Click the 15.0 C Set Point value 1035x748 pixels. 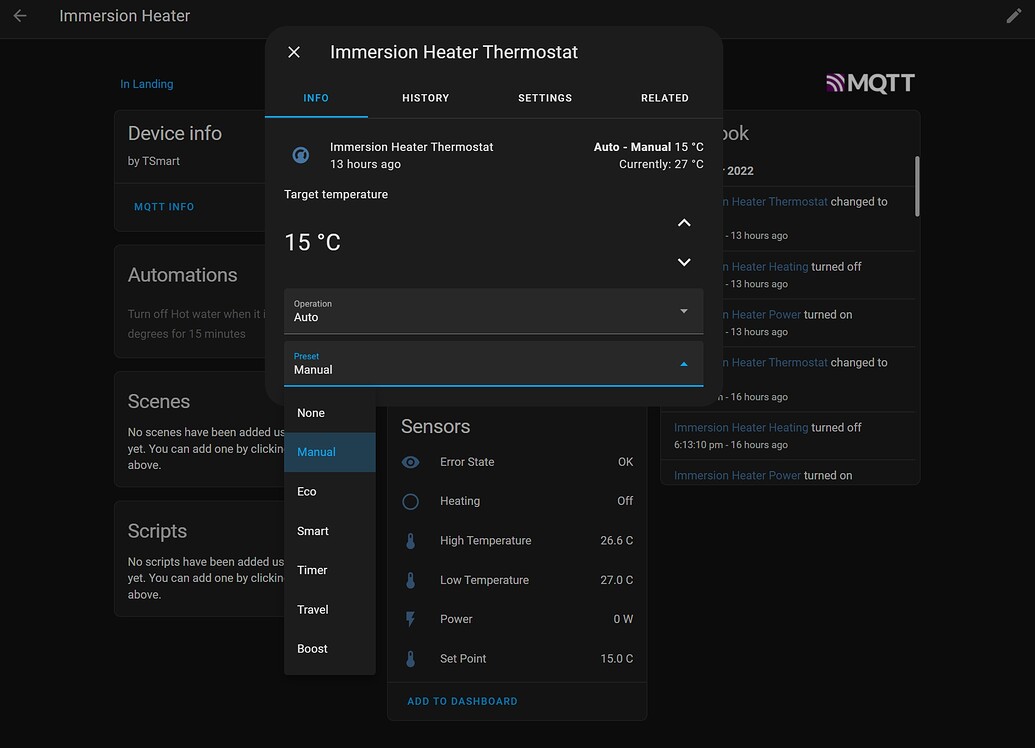pos(617,659)
